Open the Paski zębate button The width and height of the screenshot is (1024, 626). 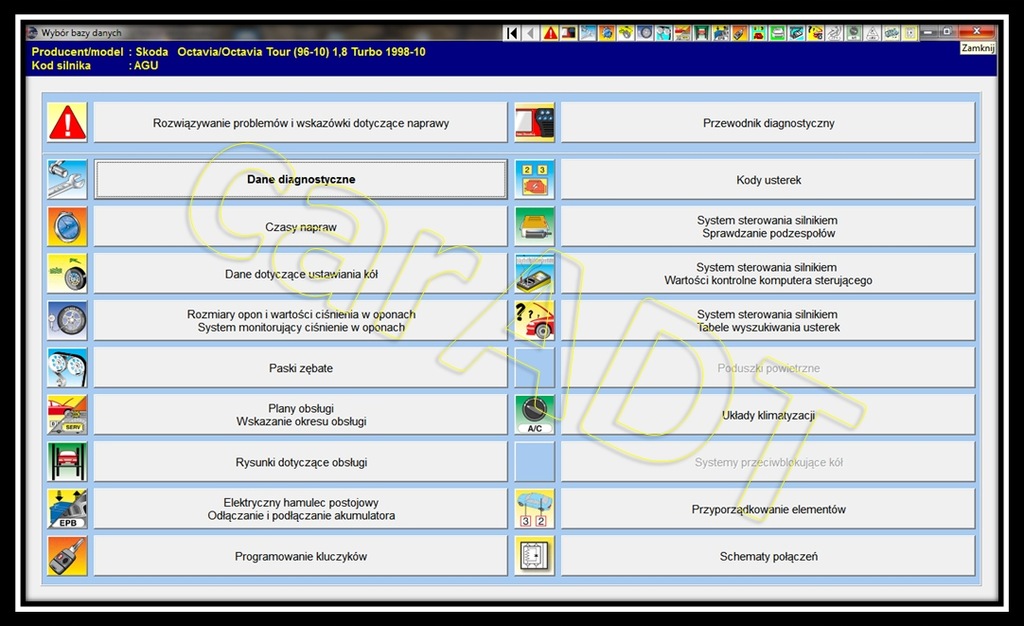point(300,368)
